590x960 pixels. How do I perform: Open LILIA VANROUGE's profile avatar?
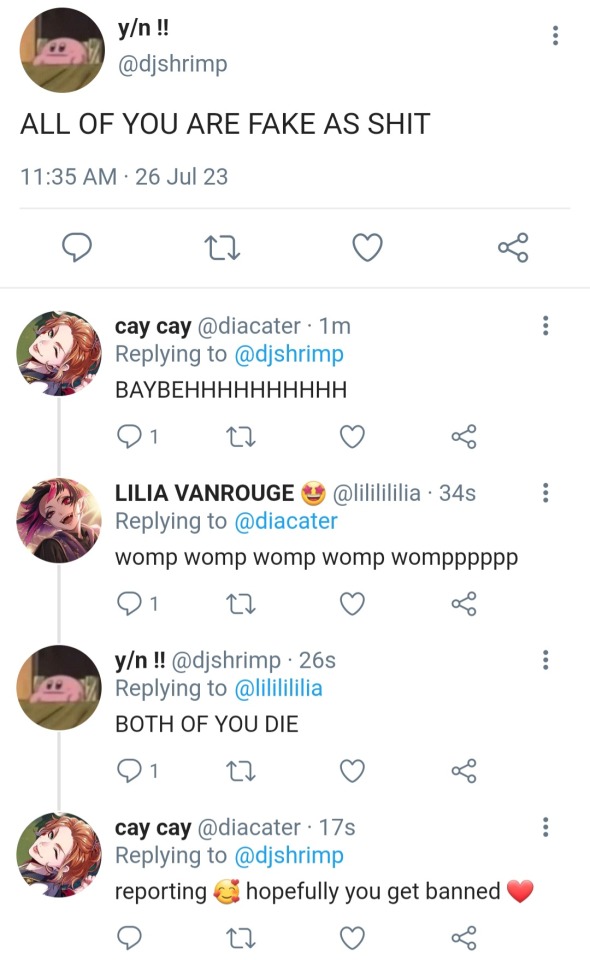click(59, 520)
